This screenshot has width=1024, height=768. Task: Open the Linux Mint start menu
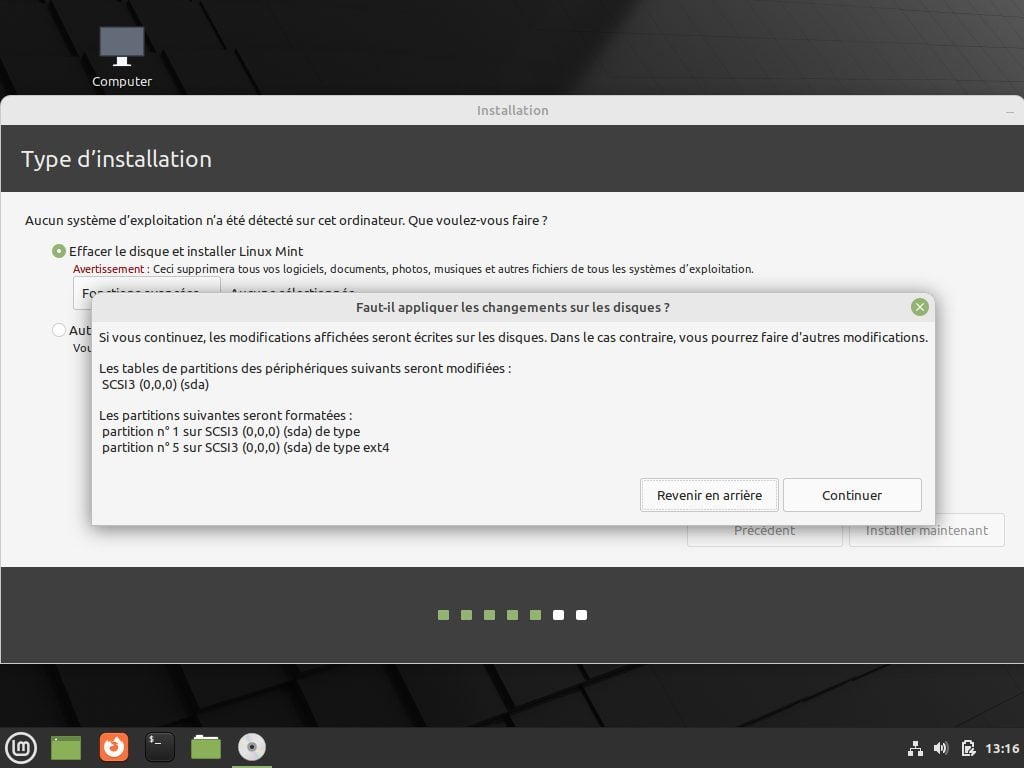click(21, 747)
